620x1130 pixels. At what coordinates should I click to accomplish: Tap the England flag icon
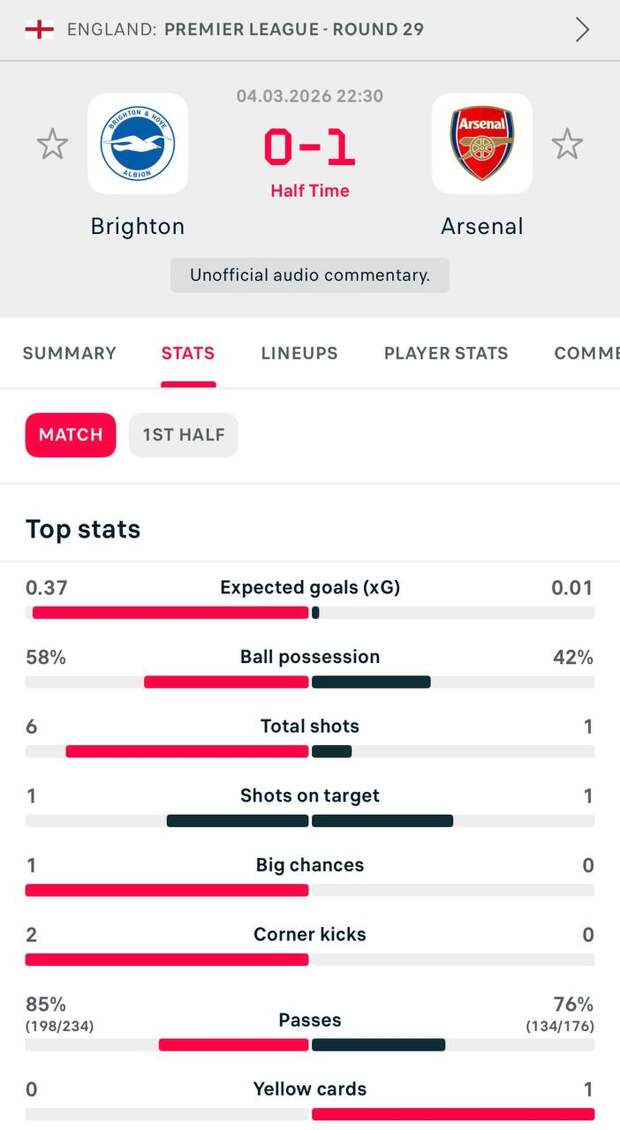coord(39,29)
